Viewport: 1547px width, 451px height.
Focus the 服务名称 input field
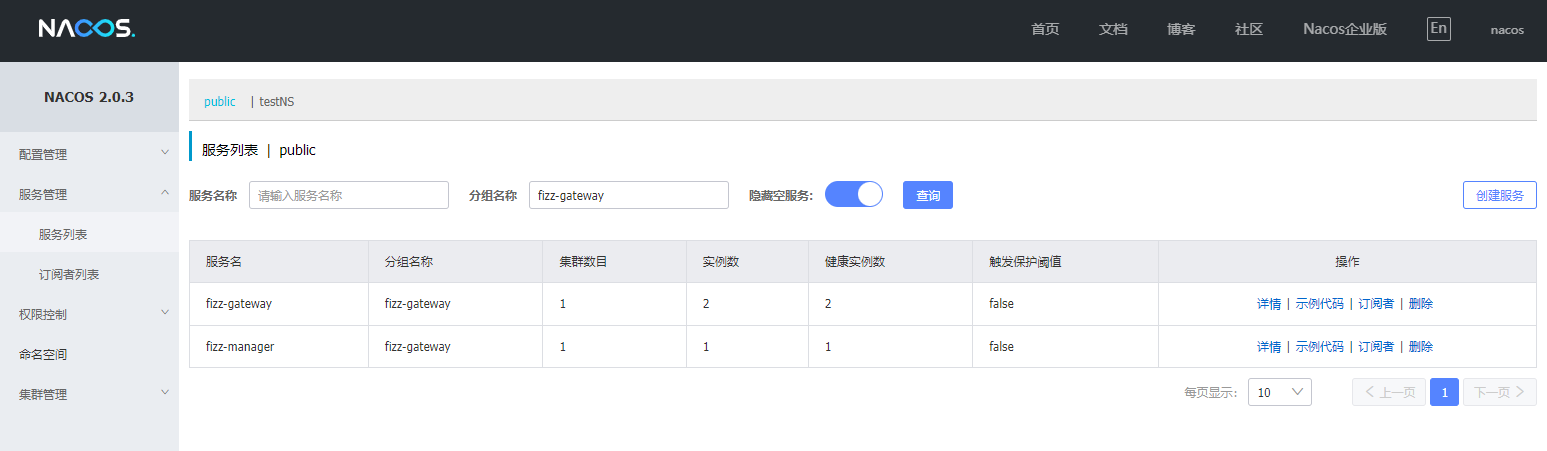coord(349,195)
